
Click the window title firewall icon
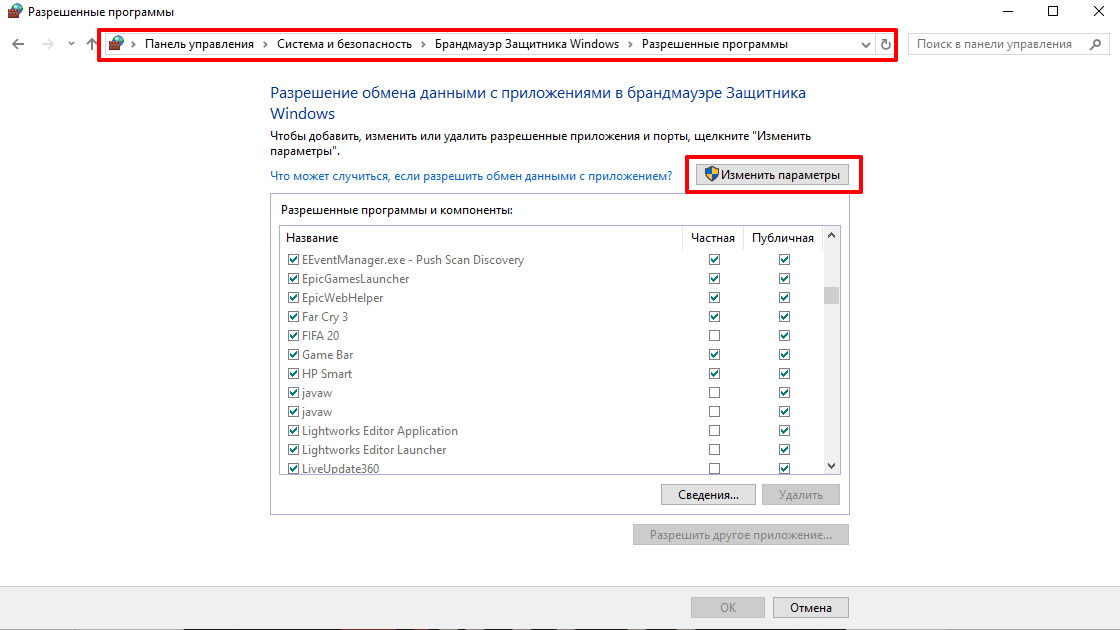pyautogui.click(x=14, y=11)
